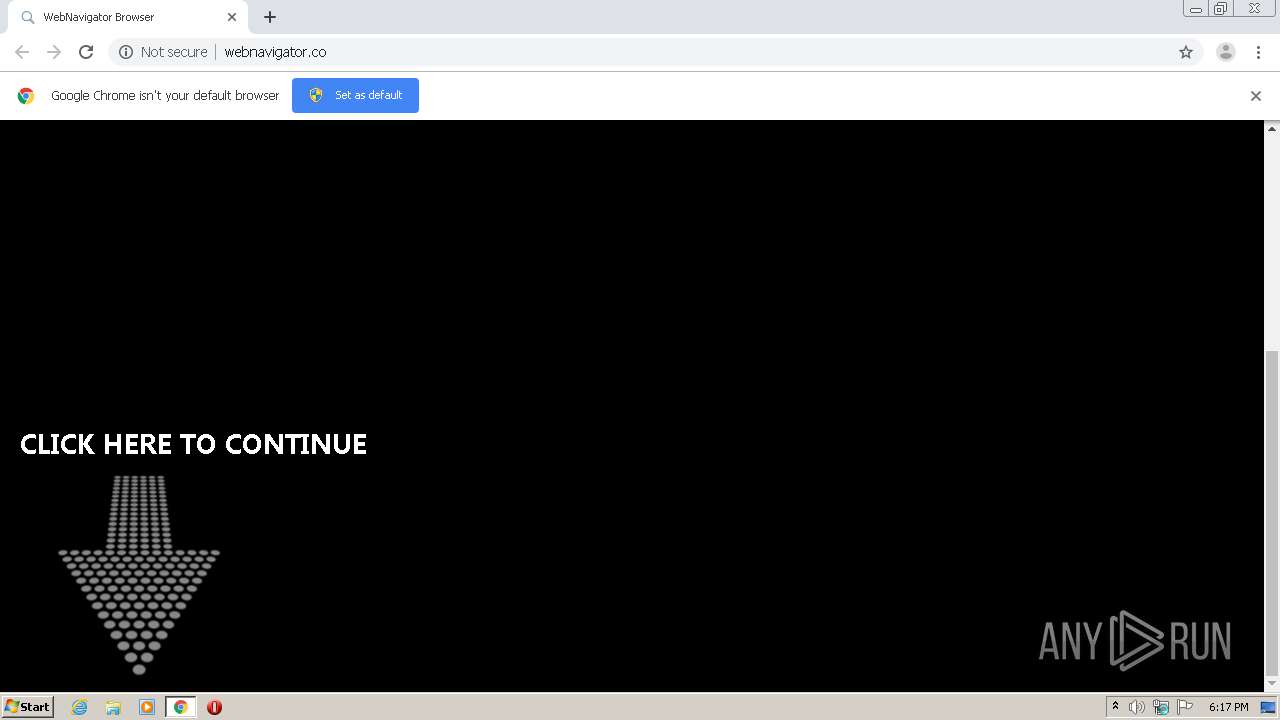Click the Set as default button
Image resolution: width=1280 pixels, height=720 pixels.
355,95
